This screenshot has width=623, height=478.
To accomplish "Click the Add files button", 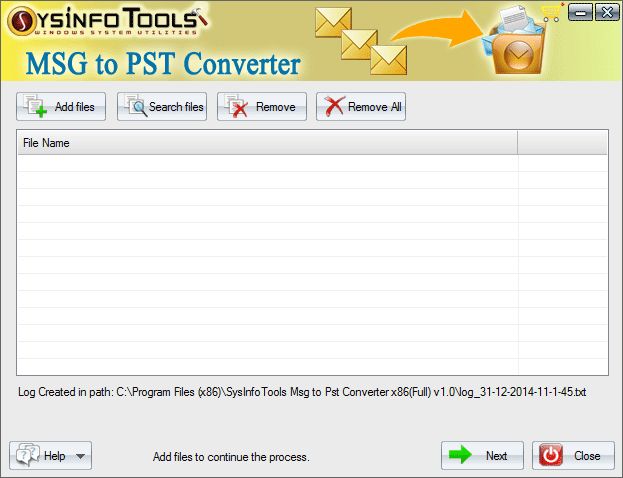I will 61,106.
